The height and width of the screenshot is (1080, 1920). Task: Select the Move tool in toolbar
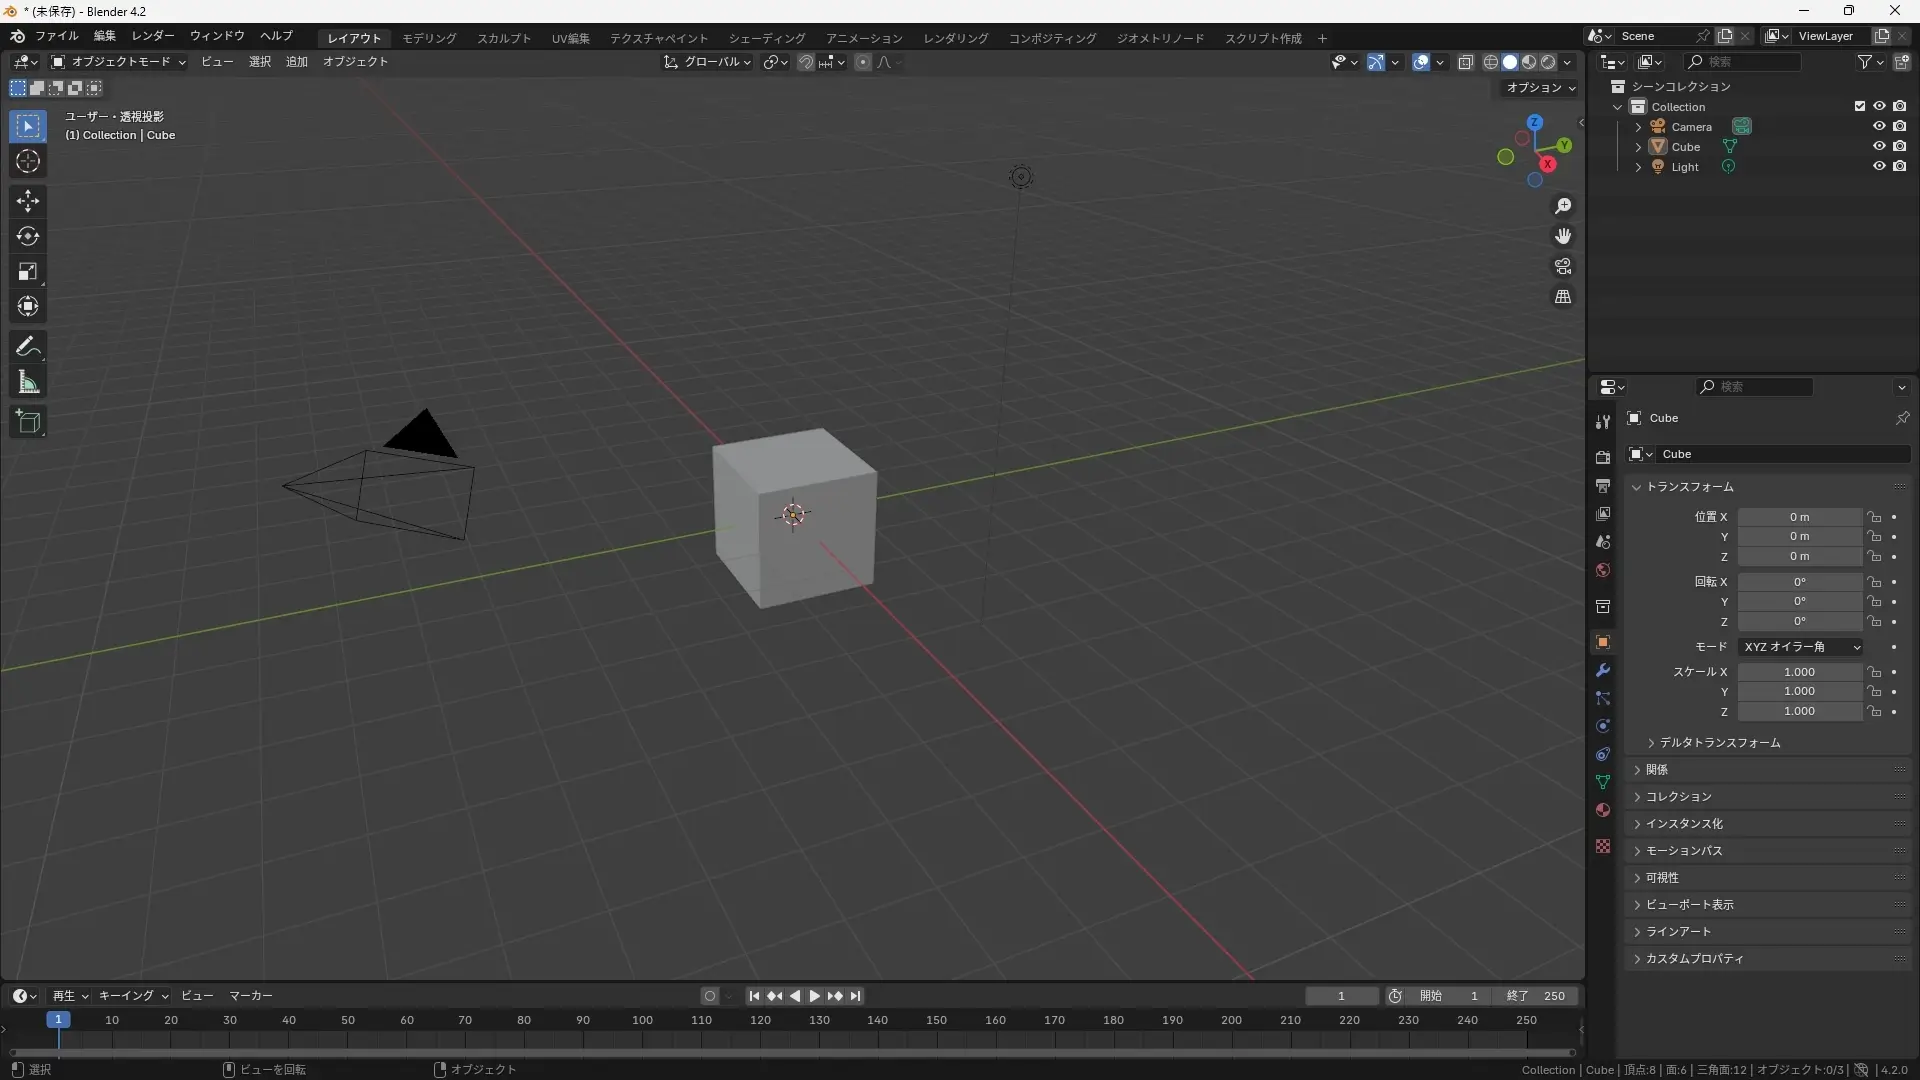pyautogui.click(x=29, y=199)
